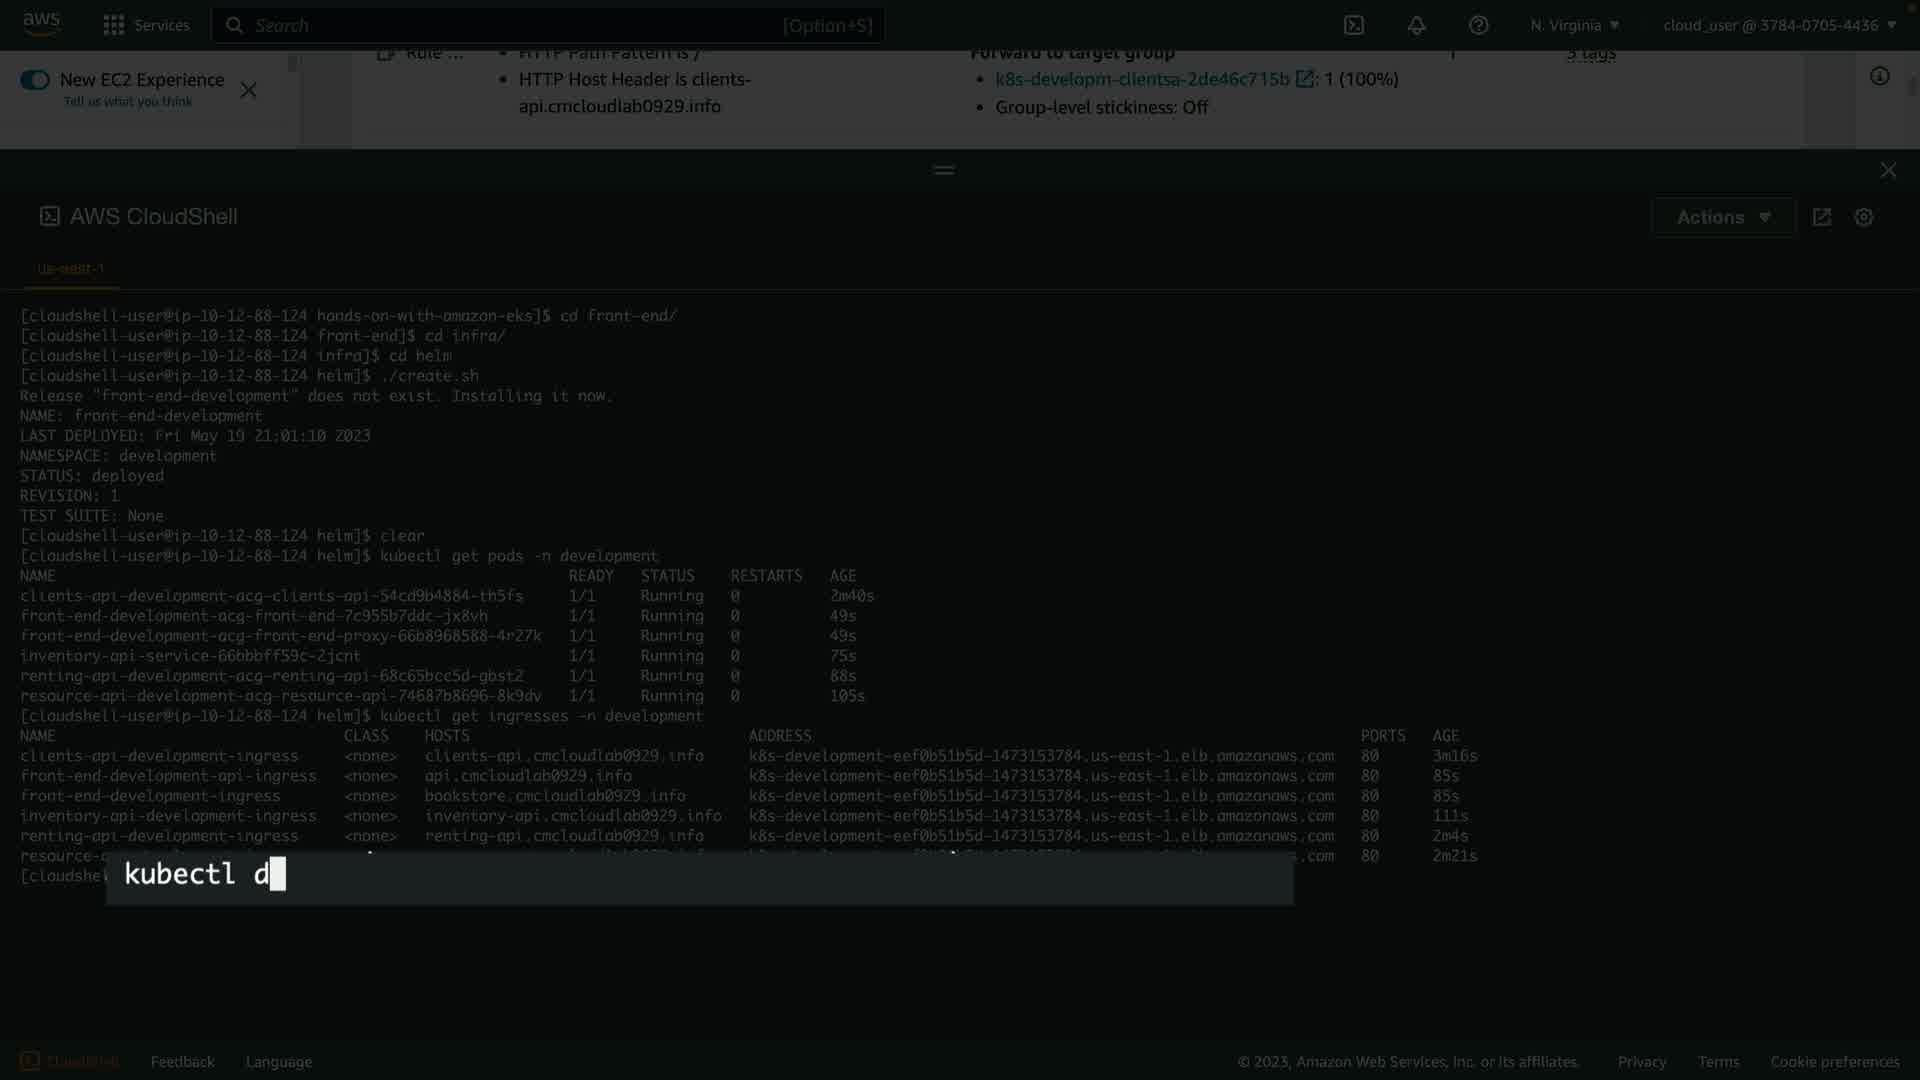Viewport: 1920px width, 1080px height.
Task: Expand the N. Virginia region dropdown
Action: (1574, 25)
